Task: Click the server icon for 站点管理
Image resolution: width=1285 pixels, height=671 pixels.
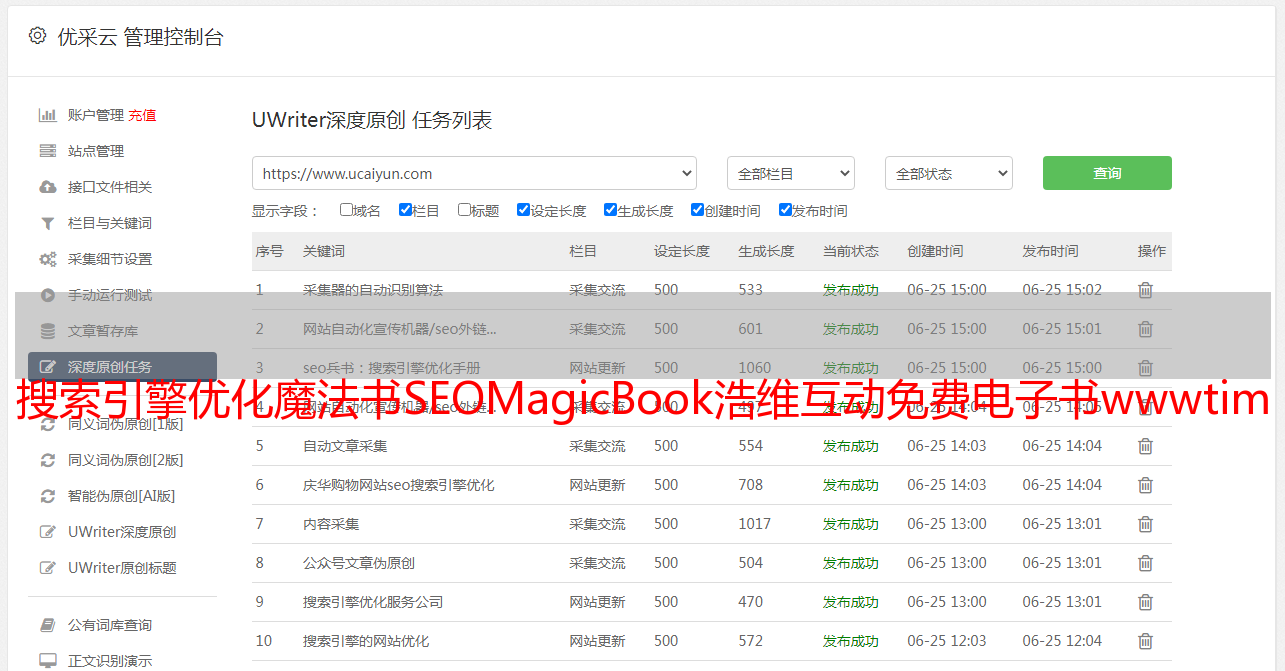Action: point(47,151)
